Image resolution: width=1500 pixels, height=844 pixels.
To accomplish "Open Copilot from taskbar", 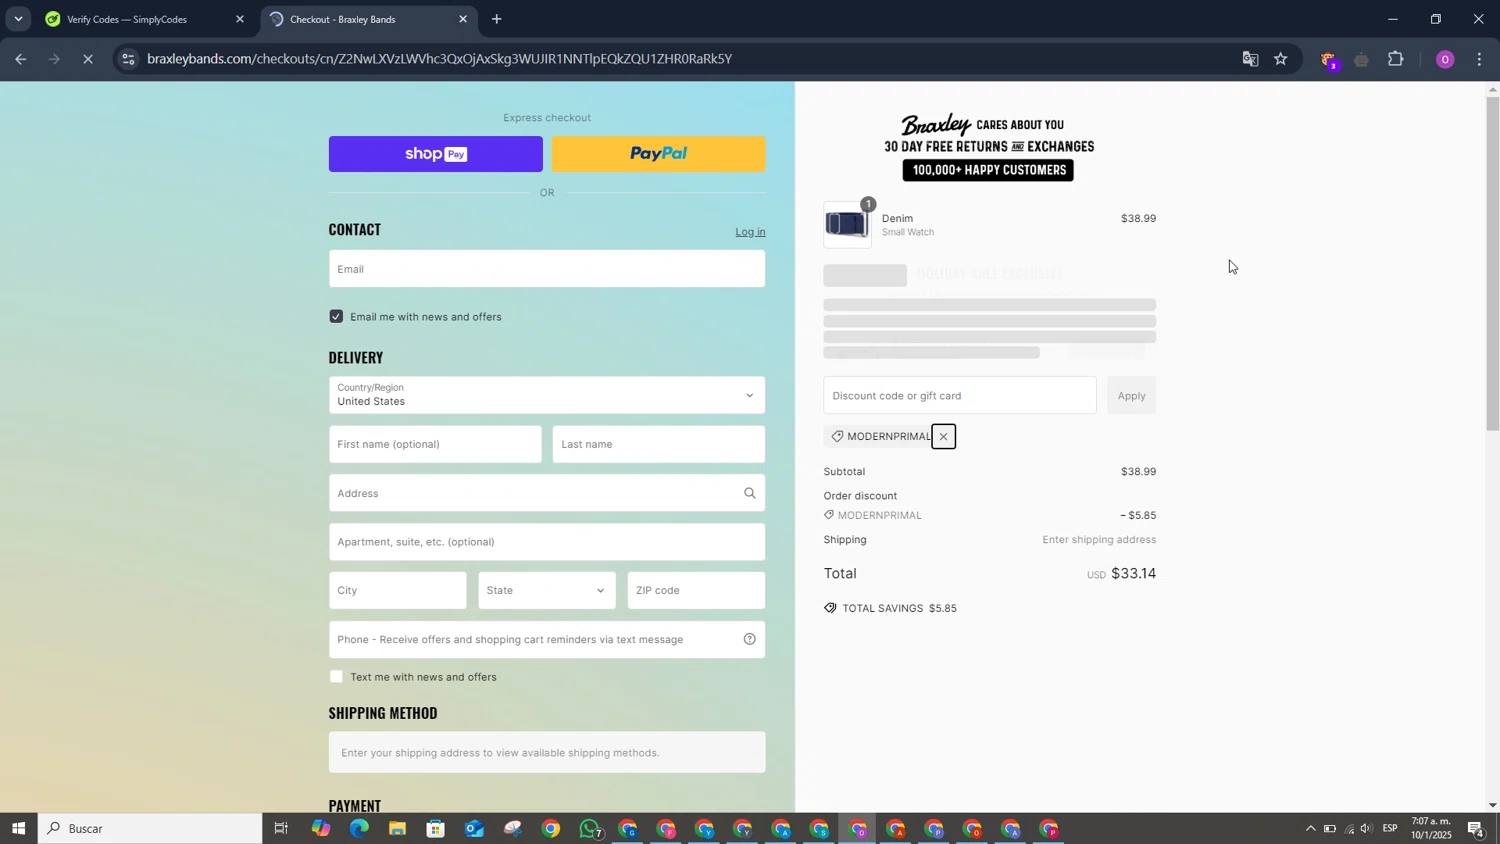I will pos(320,829).
